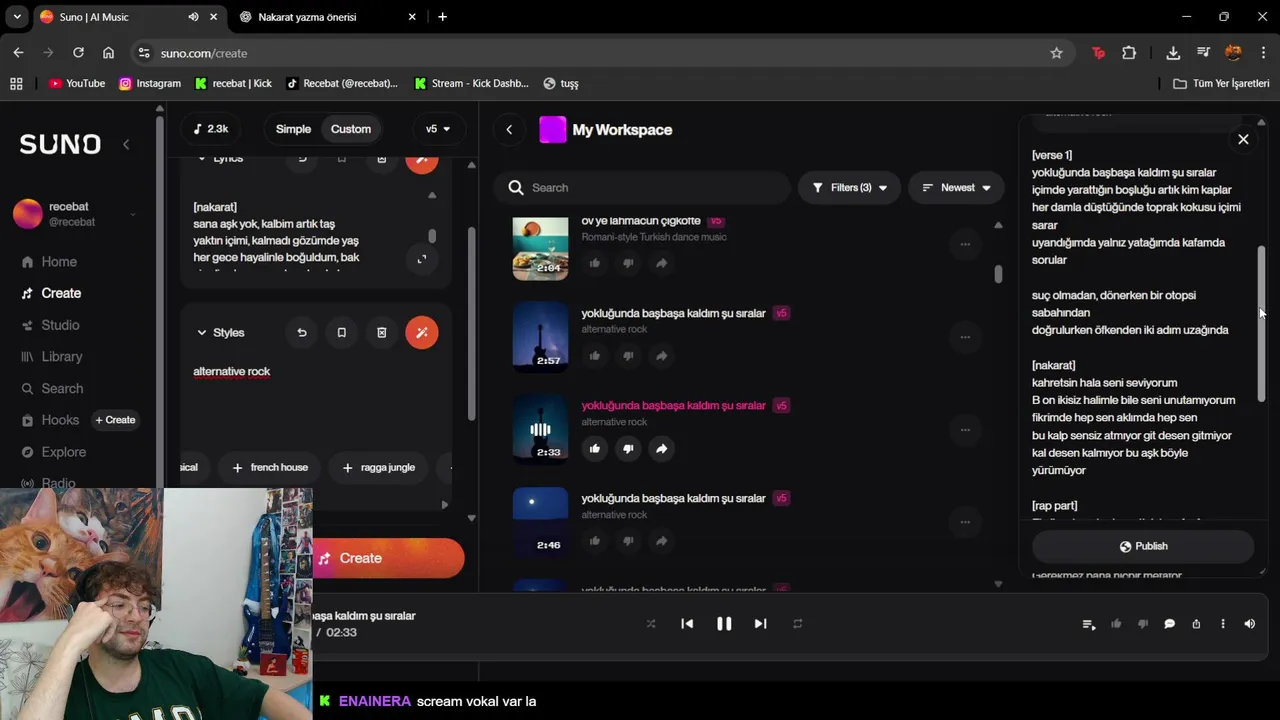The height and width of the screenshot is (720, 1280).
Task: Switch to Custom creation mode
Action: pos(350,129)
